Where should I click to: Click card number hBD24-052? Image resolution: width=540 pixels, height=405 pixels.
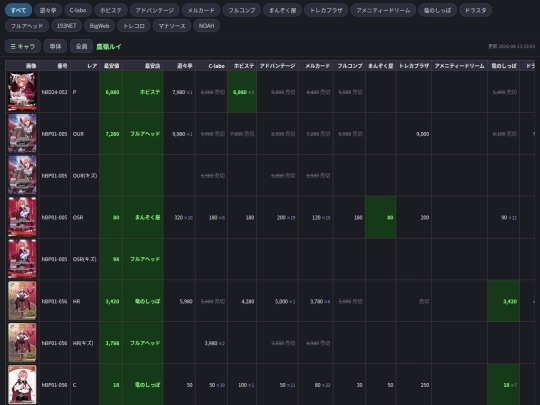click(x=54, y=92)
